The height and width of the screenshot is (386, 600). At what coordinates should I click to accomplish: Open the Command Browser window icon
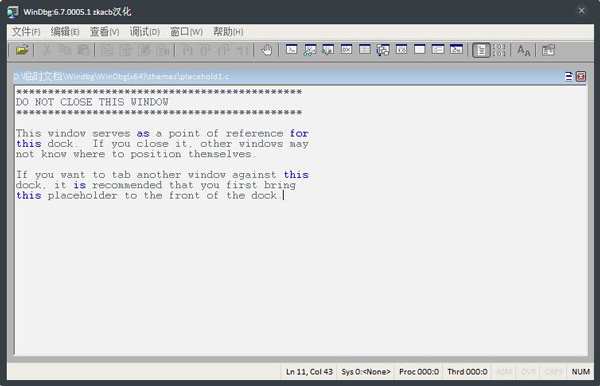pos(456,50)
